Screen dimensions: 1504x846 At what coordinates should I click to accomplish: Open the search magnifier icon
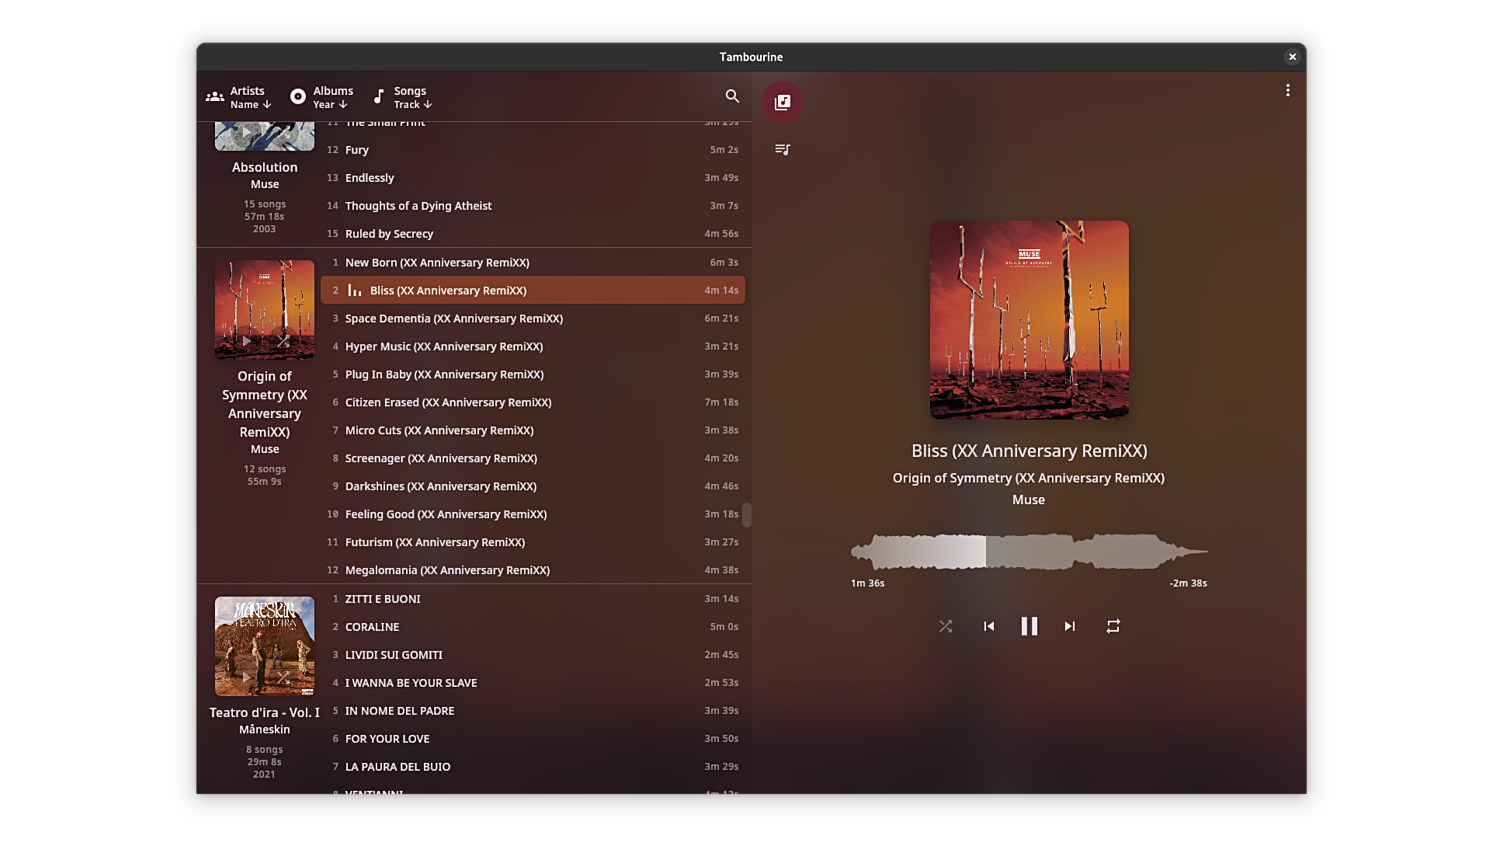pos(732,96)
